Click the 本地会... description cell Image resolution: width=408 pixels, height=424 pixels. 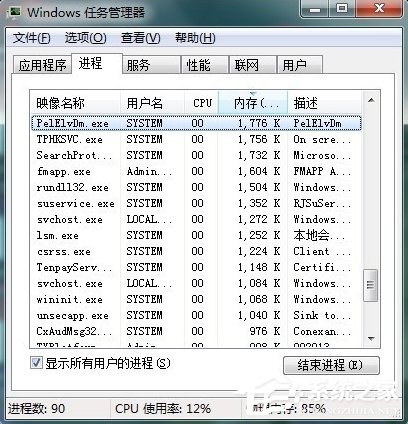(319, 235)
